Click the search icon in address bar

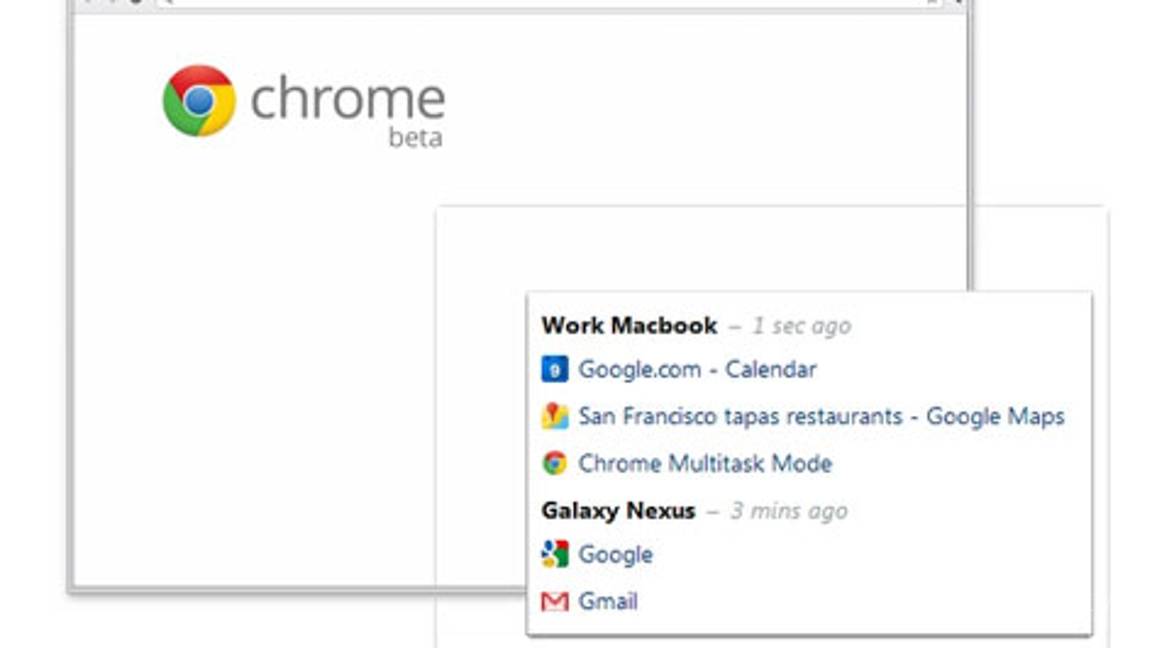point(166,2)
